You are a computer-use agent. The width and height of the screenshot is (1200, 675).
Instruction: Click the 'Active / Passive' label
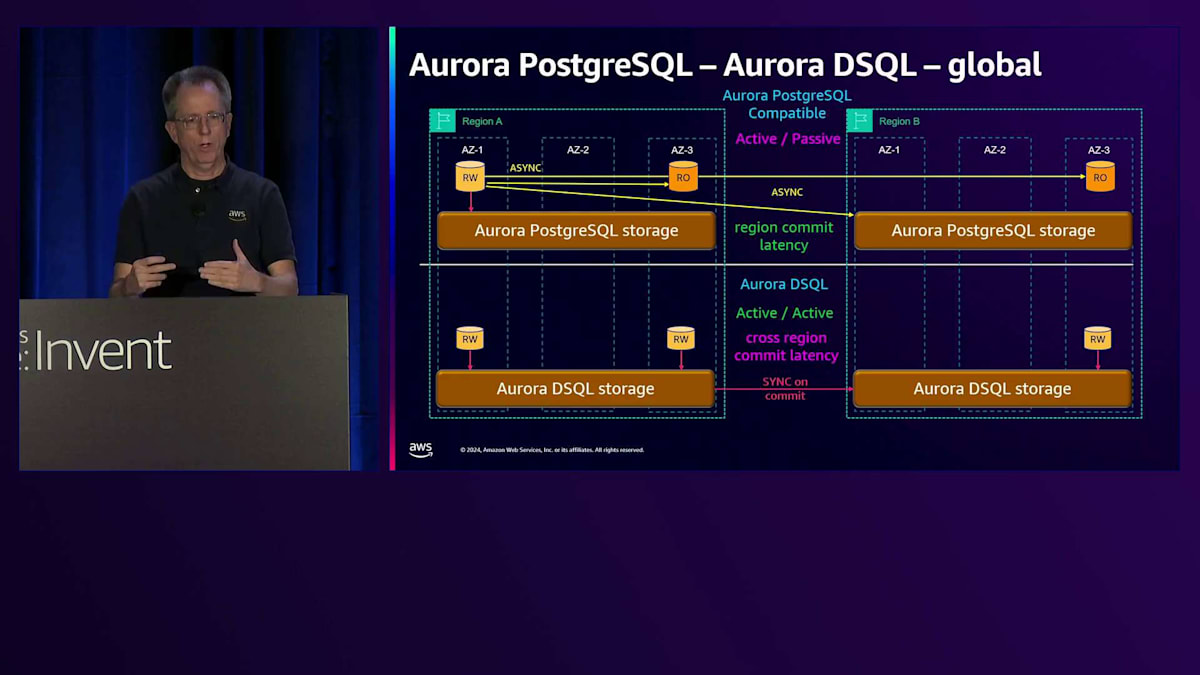(x=788, y=139)
